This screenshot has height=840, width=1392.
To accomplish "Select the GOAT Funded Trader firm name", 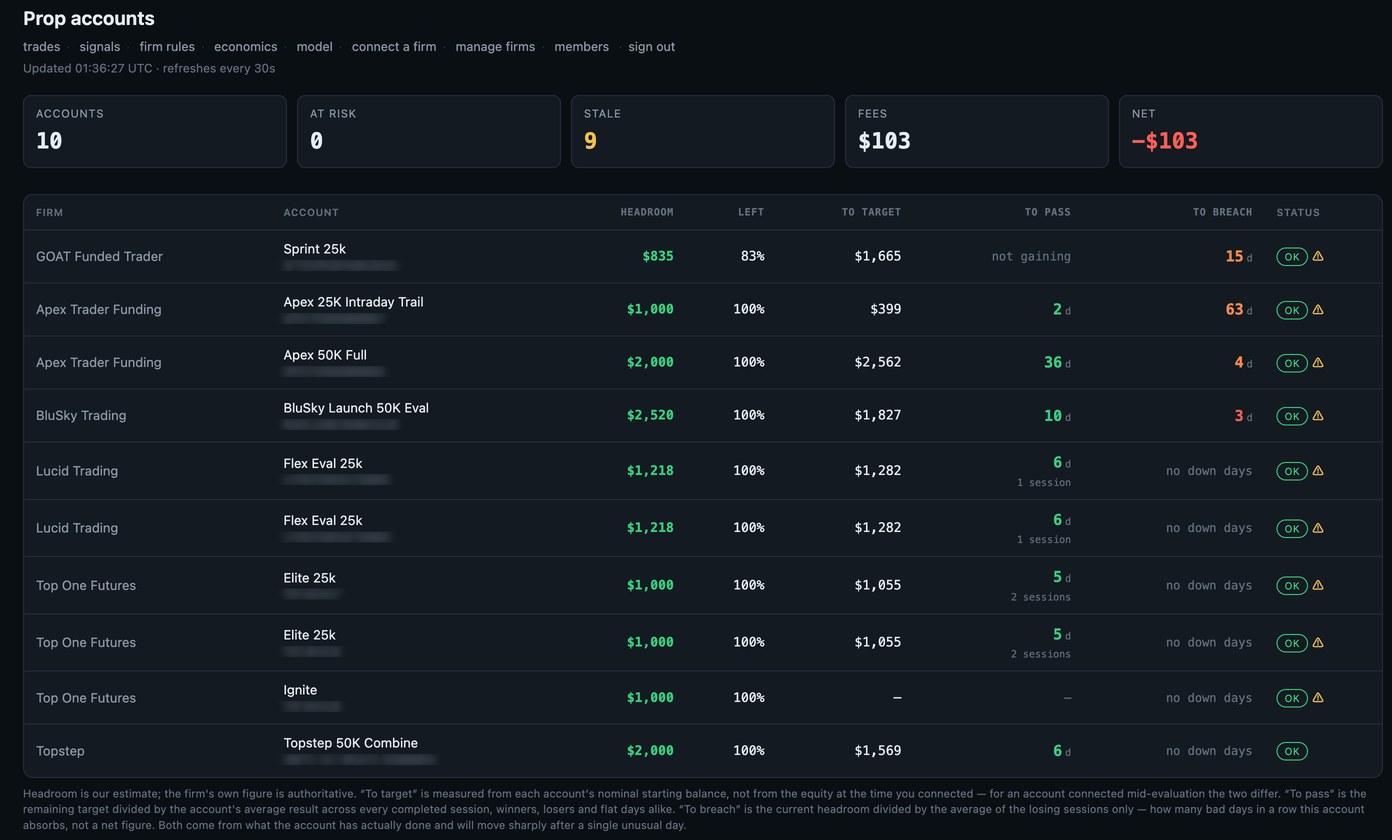I will (99, 257).
